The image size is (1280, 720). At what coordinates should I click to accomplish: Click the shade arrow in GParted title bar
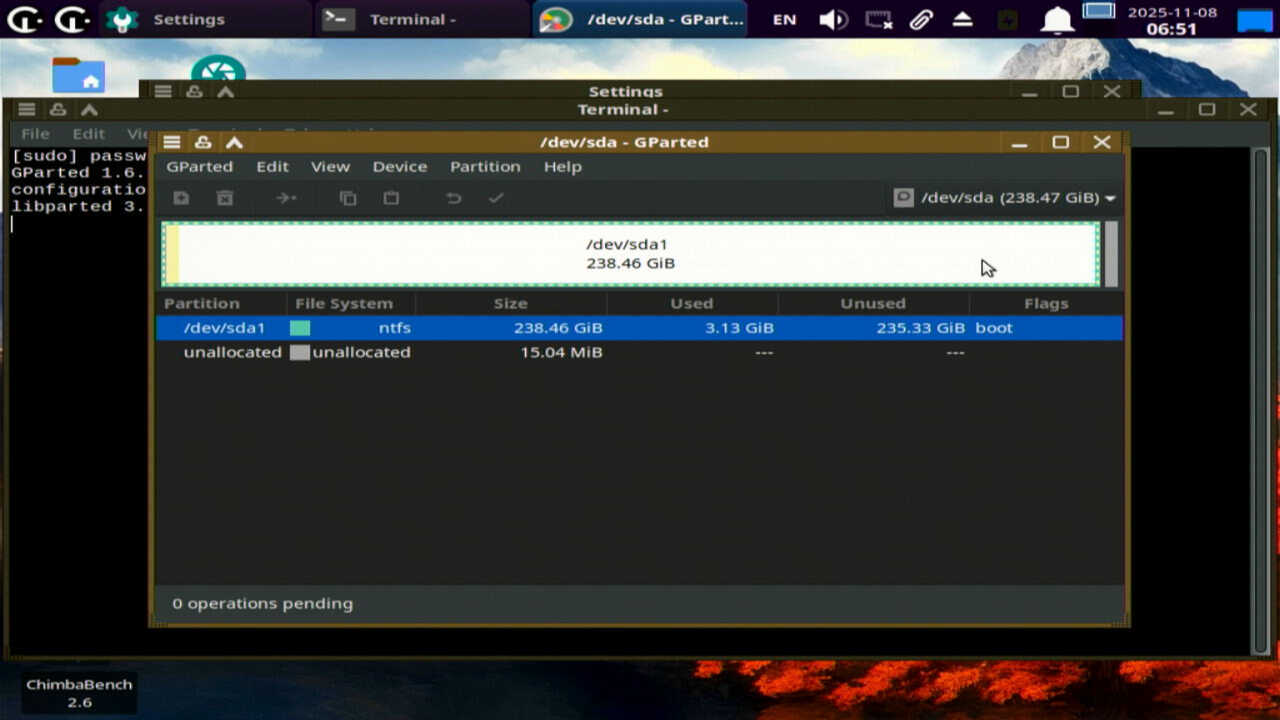(234, 142)
